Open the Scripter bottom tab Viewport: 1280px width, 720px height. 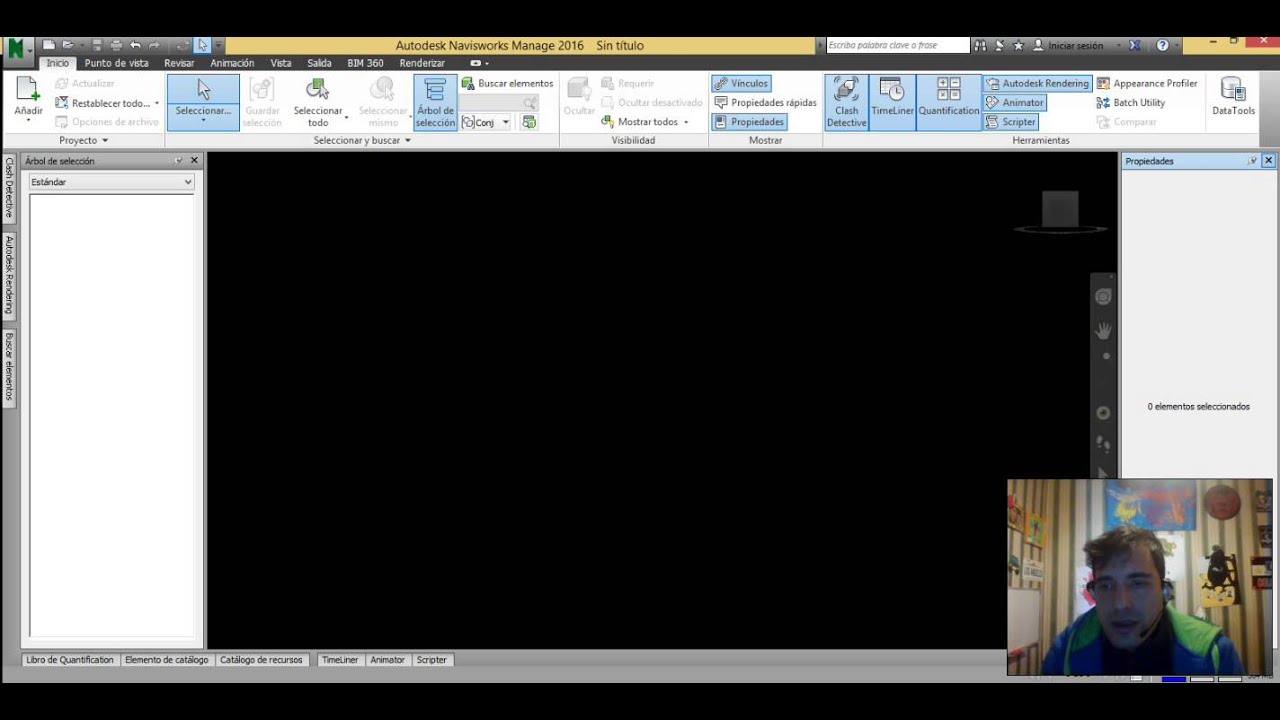pos(432,660)
